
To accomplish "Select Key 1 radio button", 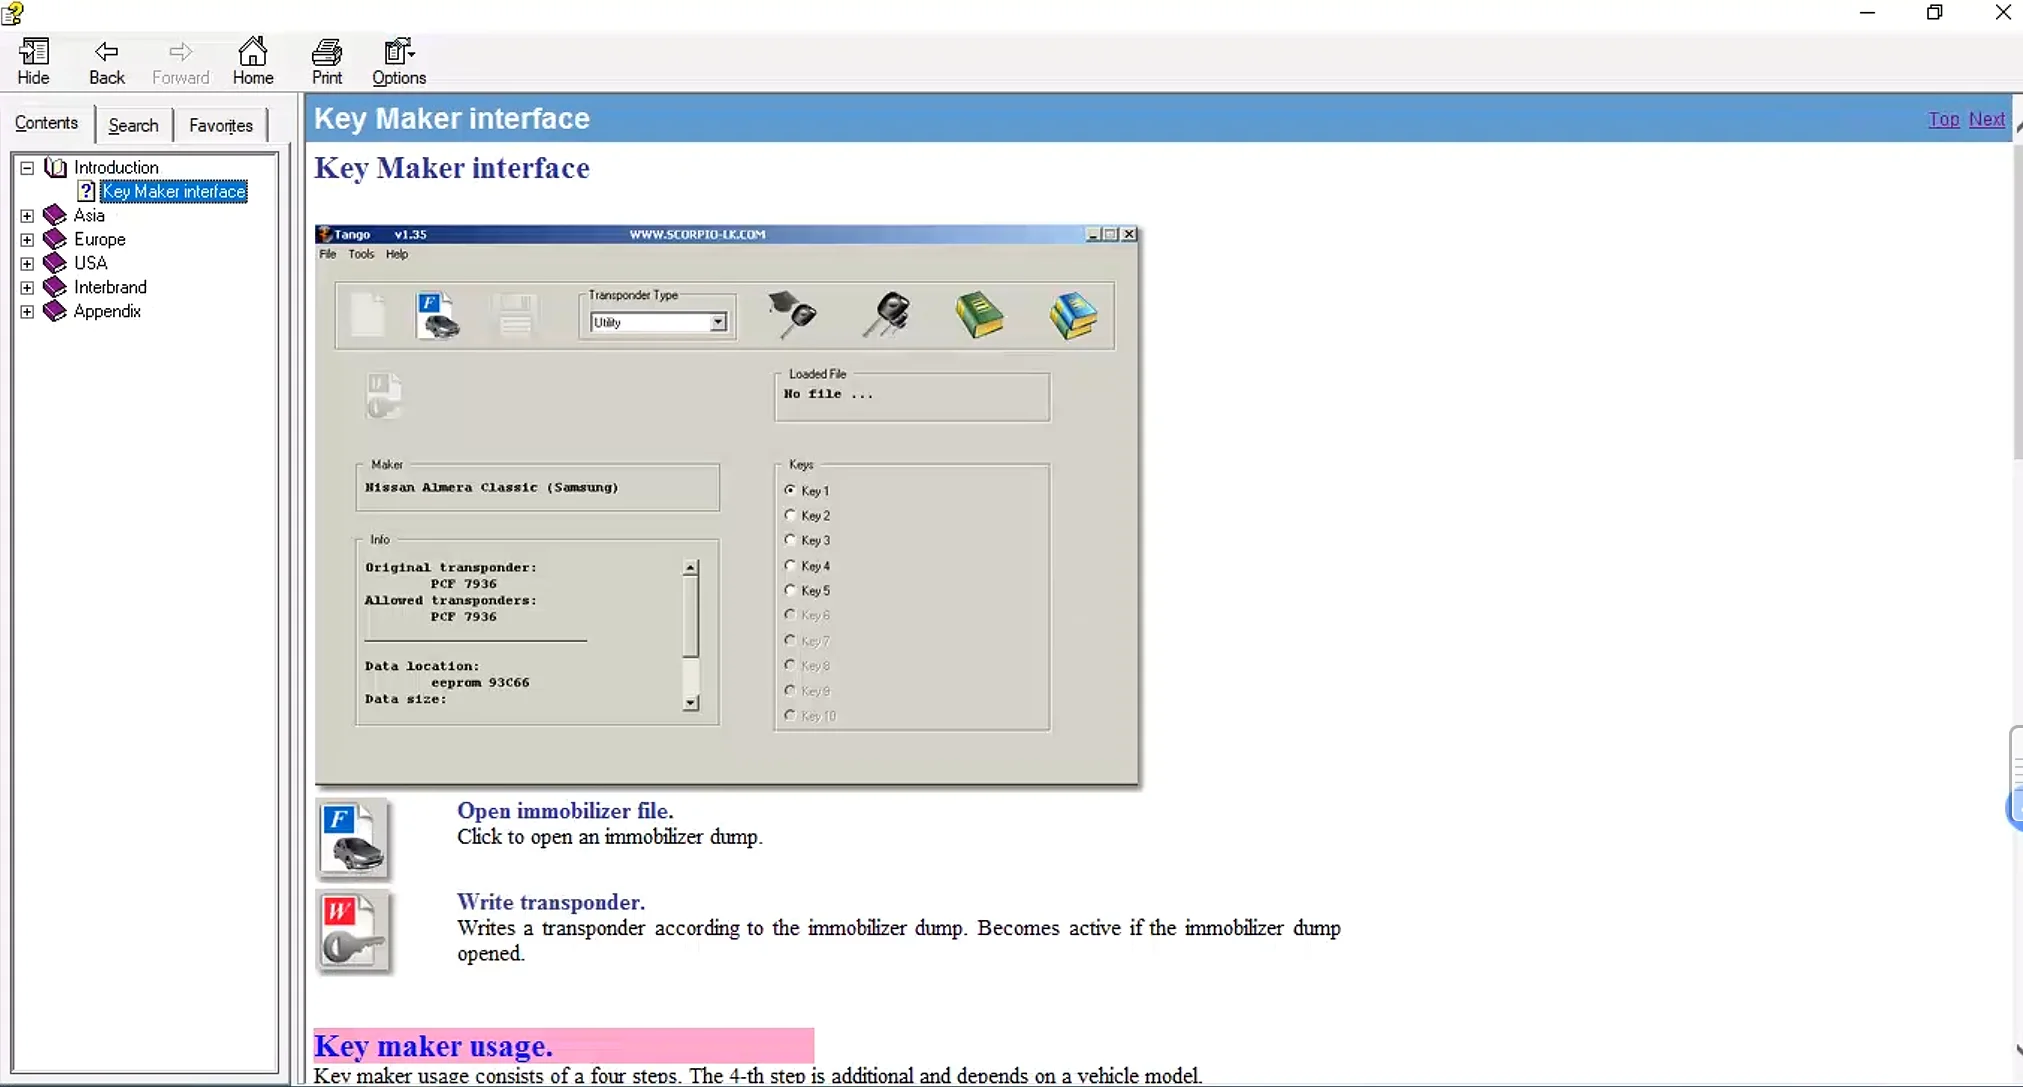I will click(x=789, y=490).
